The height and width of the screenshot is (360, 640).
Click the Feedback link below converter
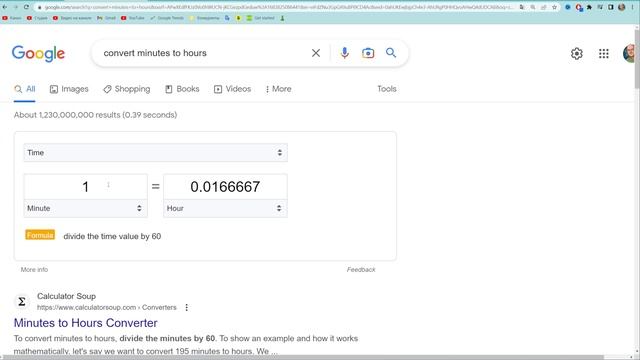[x=361, y=269]
